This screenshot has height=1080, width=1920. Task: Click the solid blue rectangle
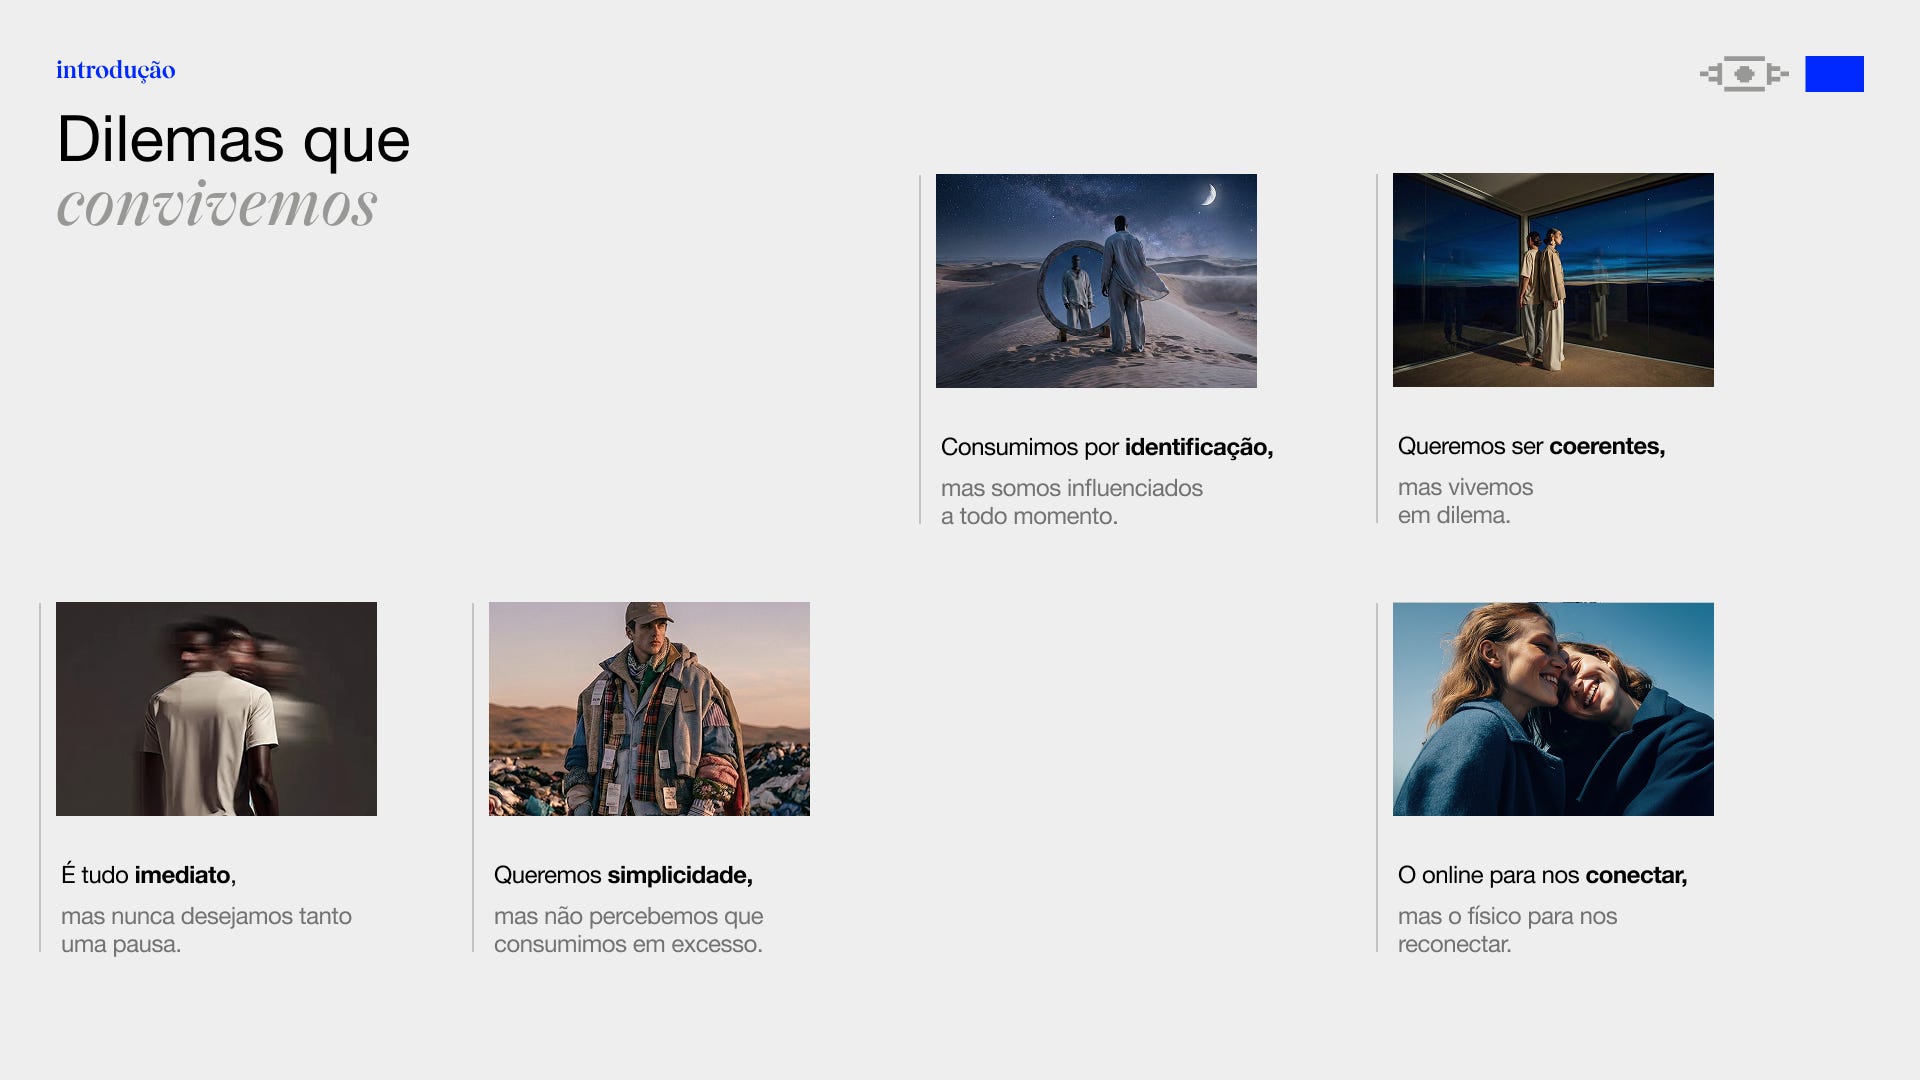[x=1834, y=74]
